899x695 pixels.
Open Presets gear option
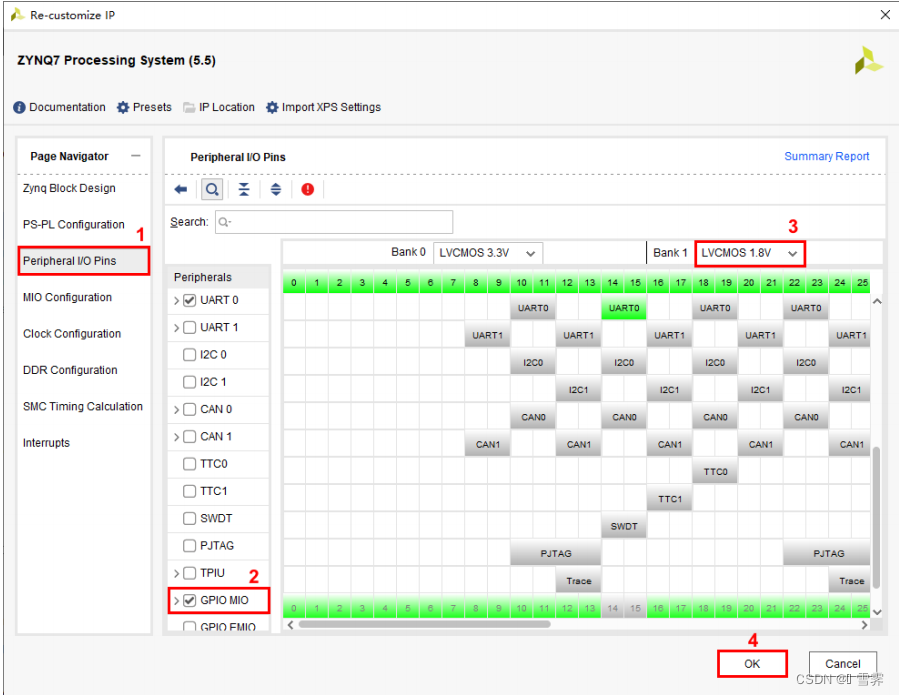click(x=144, y=107)
